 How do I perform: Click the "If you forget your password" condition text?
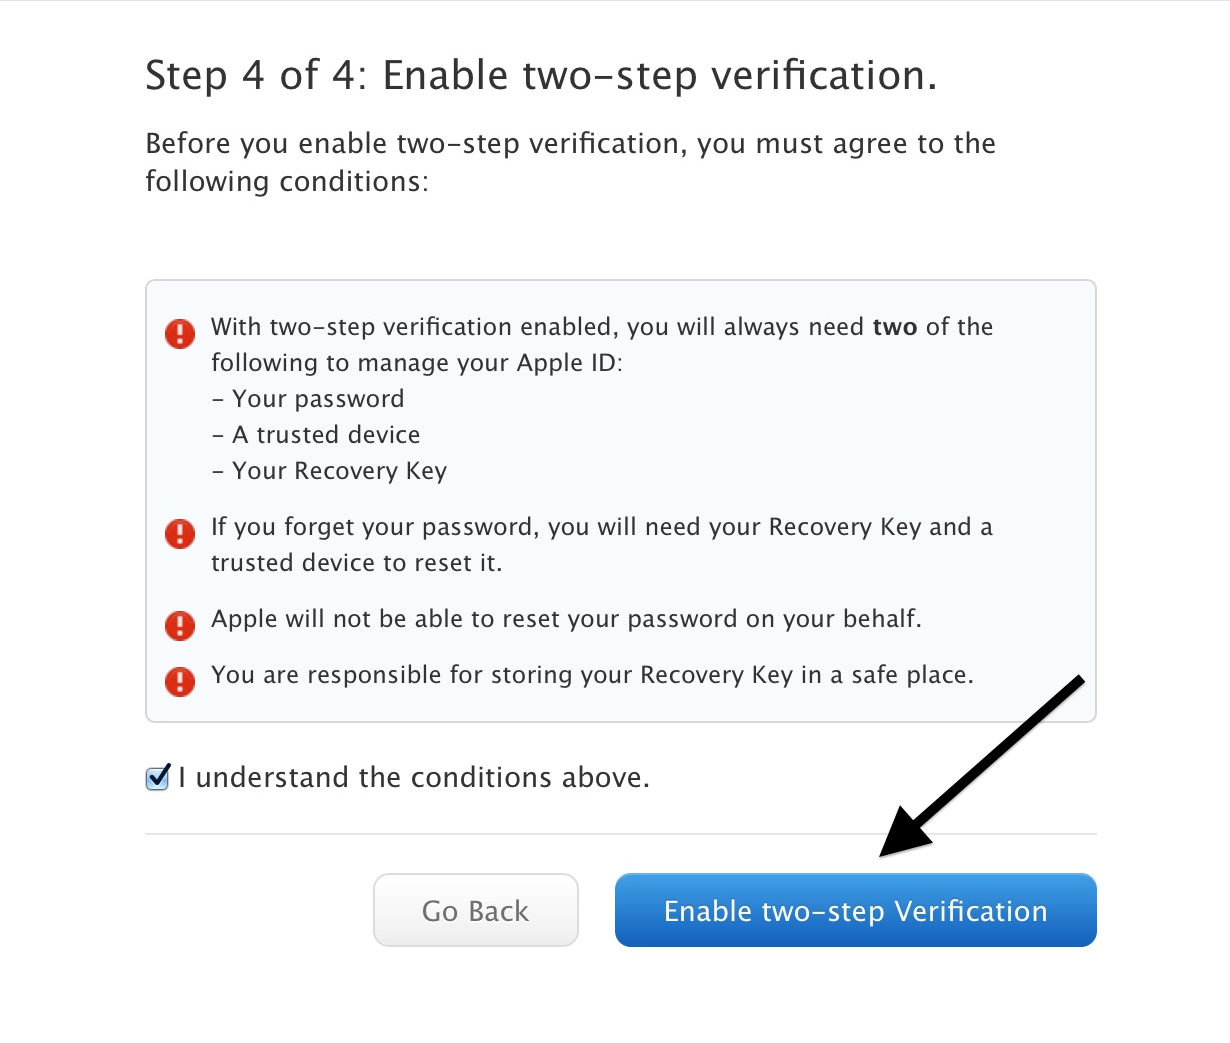(x=600, y=527)
